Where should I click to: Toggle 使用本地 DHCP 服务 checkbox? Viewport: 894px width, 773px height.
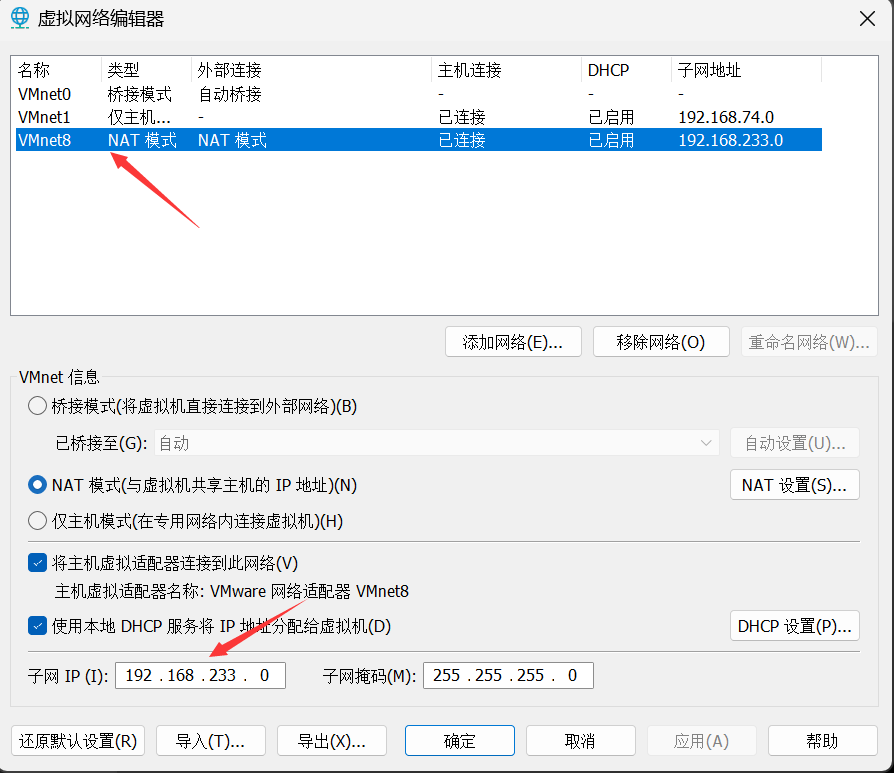37,627
